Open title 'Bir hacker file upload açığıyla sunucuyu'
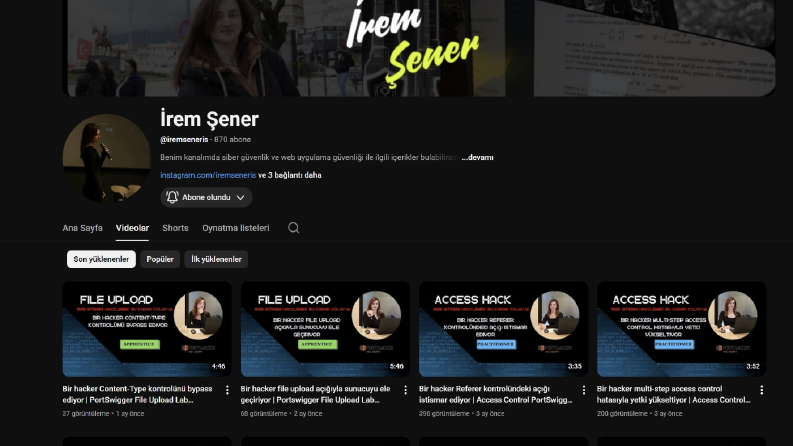The image size is (793, 446). click(316, 394)
